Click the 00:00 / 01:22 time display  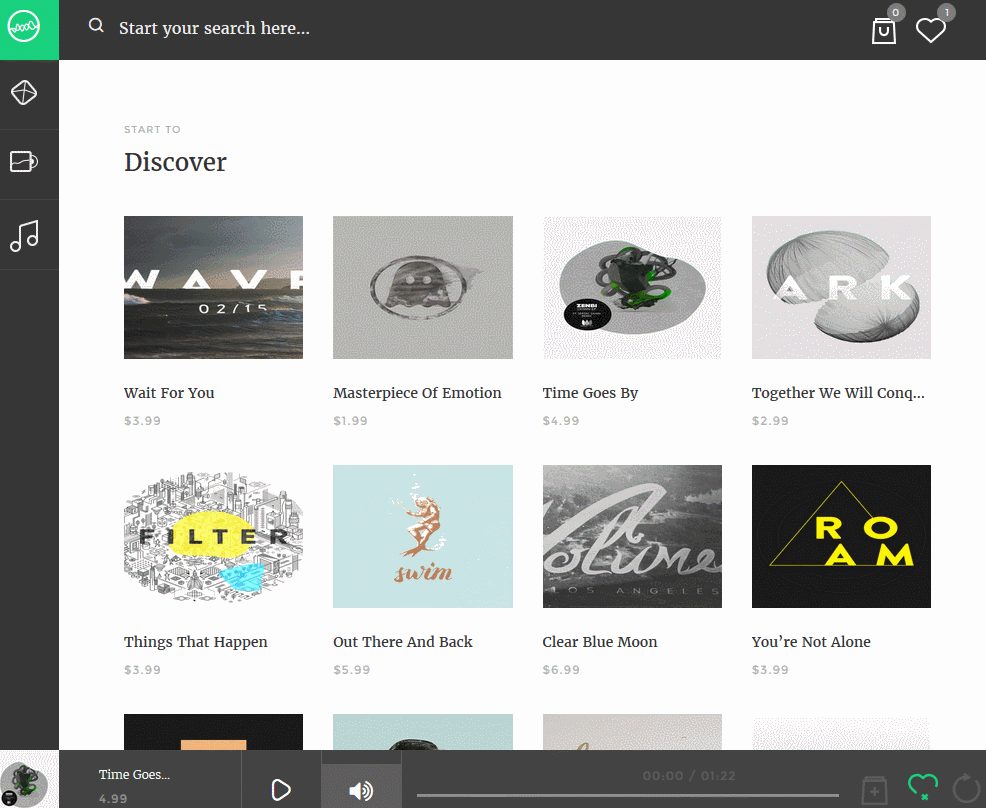tap(689, 776)
